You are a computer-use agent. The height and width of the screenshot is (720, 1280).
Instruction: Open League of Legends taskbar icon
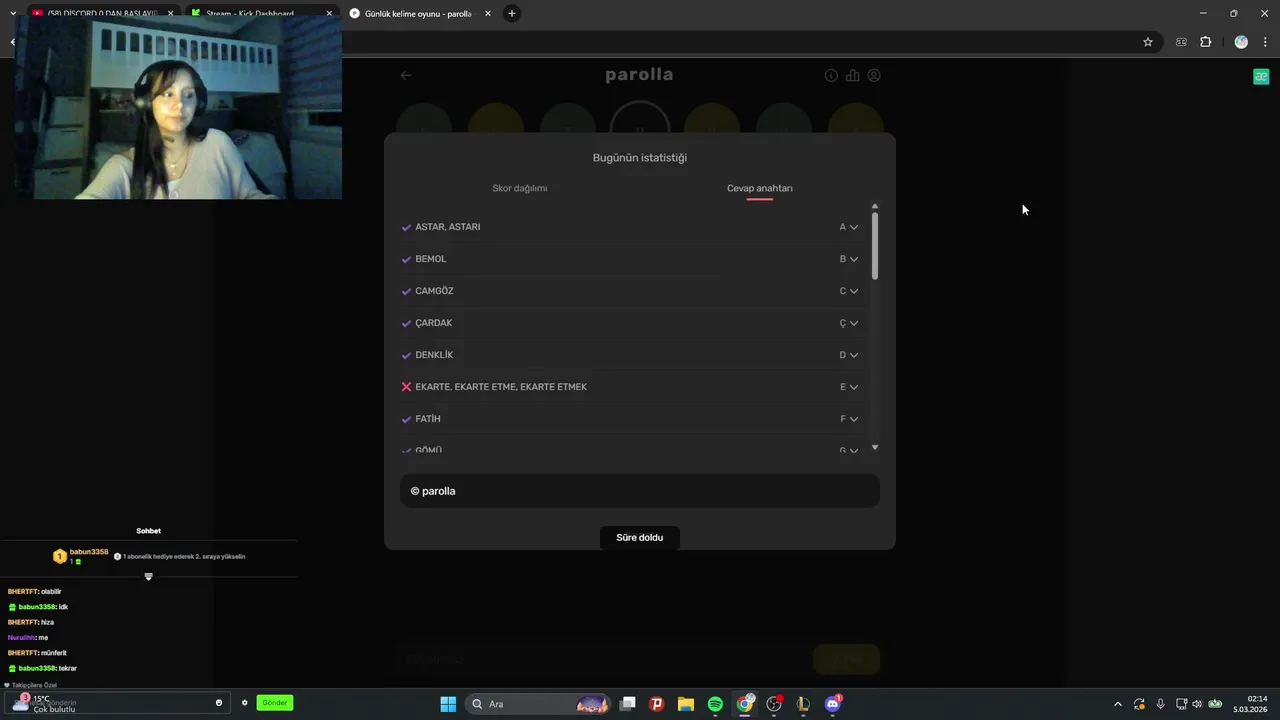coord(803,704)
